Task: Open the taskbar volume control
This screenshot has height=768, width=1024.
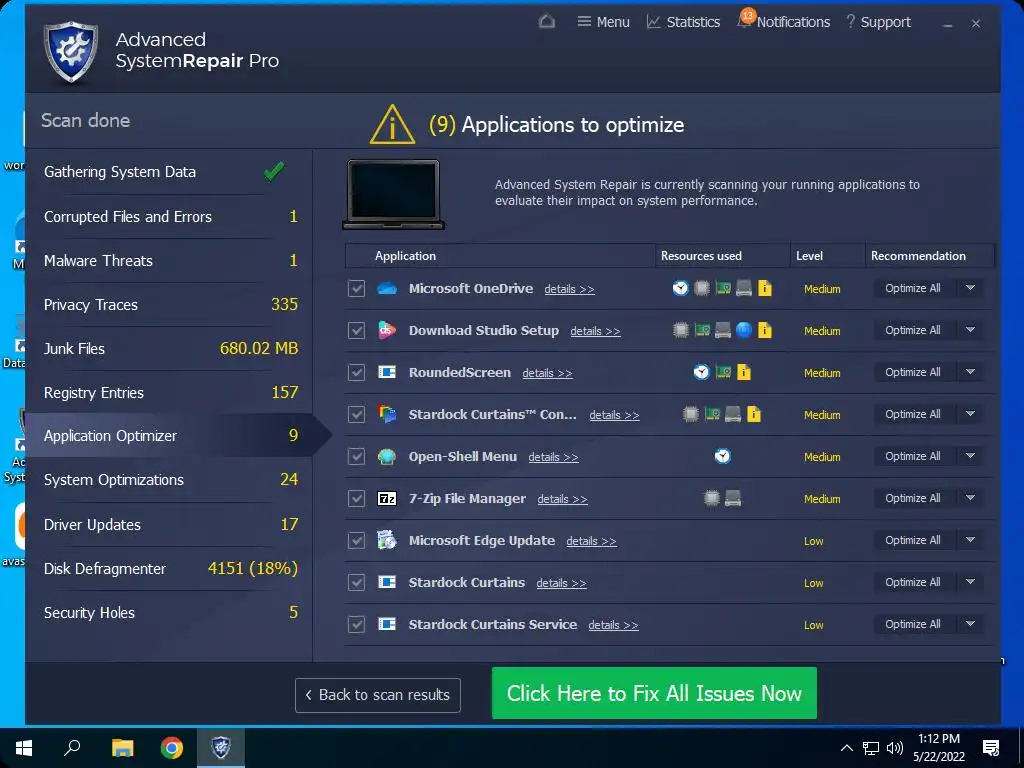Action: pos(895,748)
